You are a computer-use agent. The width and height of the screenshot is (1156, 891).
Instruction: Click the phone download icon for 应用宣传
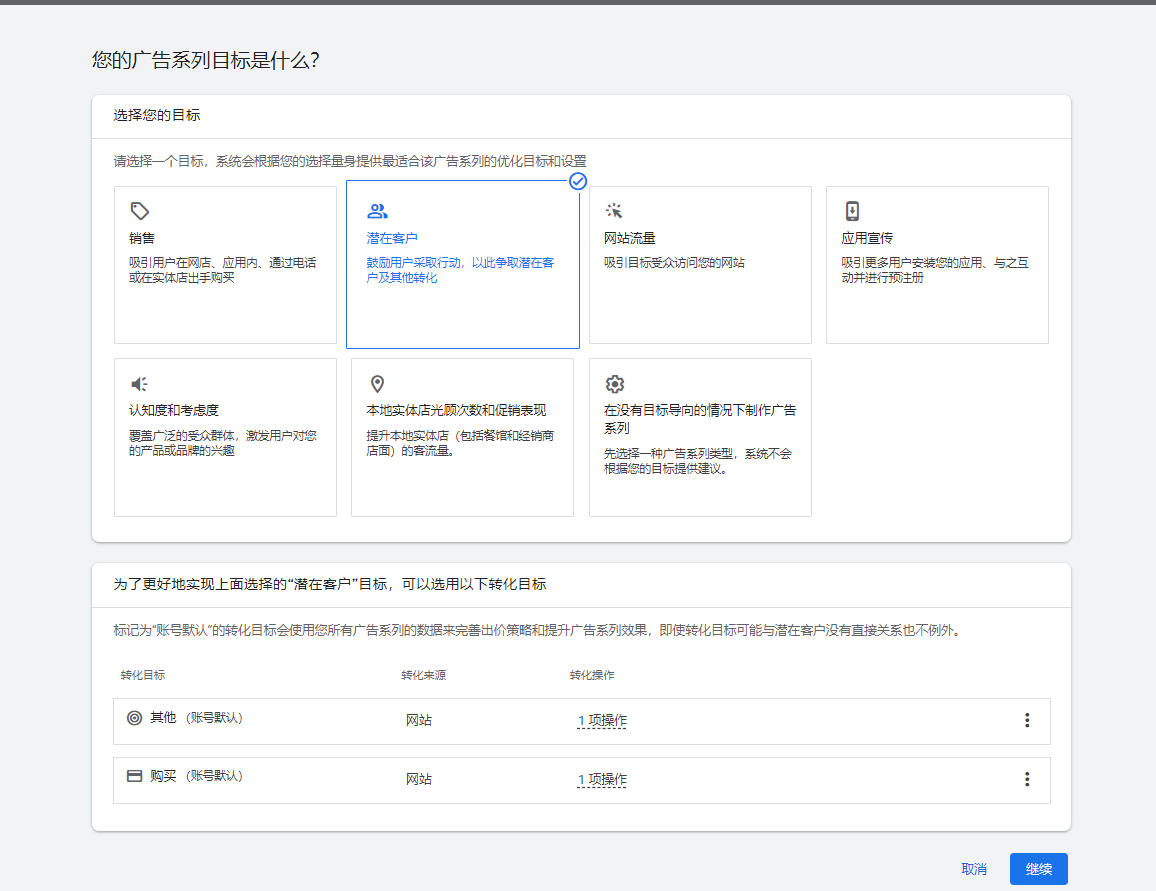coord(852,211)
